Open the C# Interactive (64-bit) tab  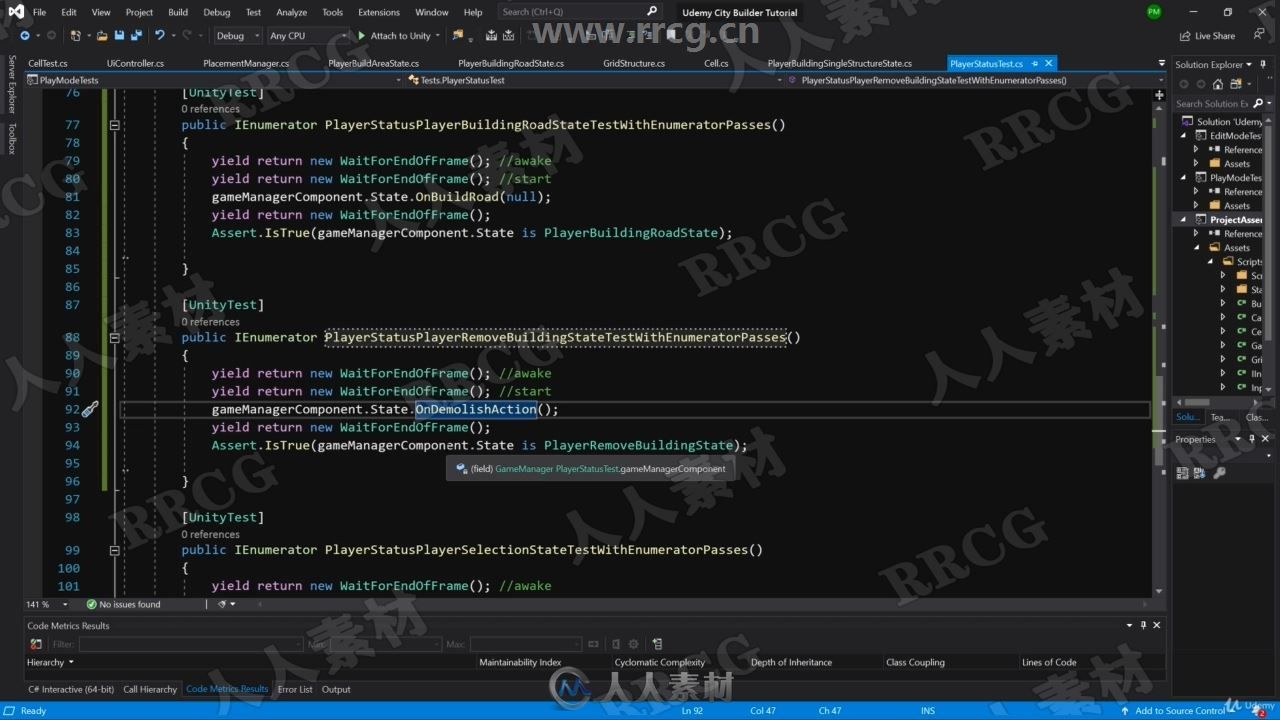pos(71,689)
